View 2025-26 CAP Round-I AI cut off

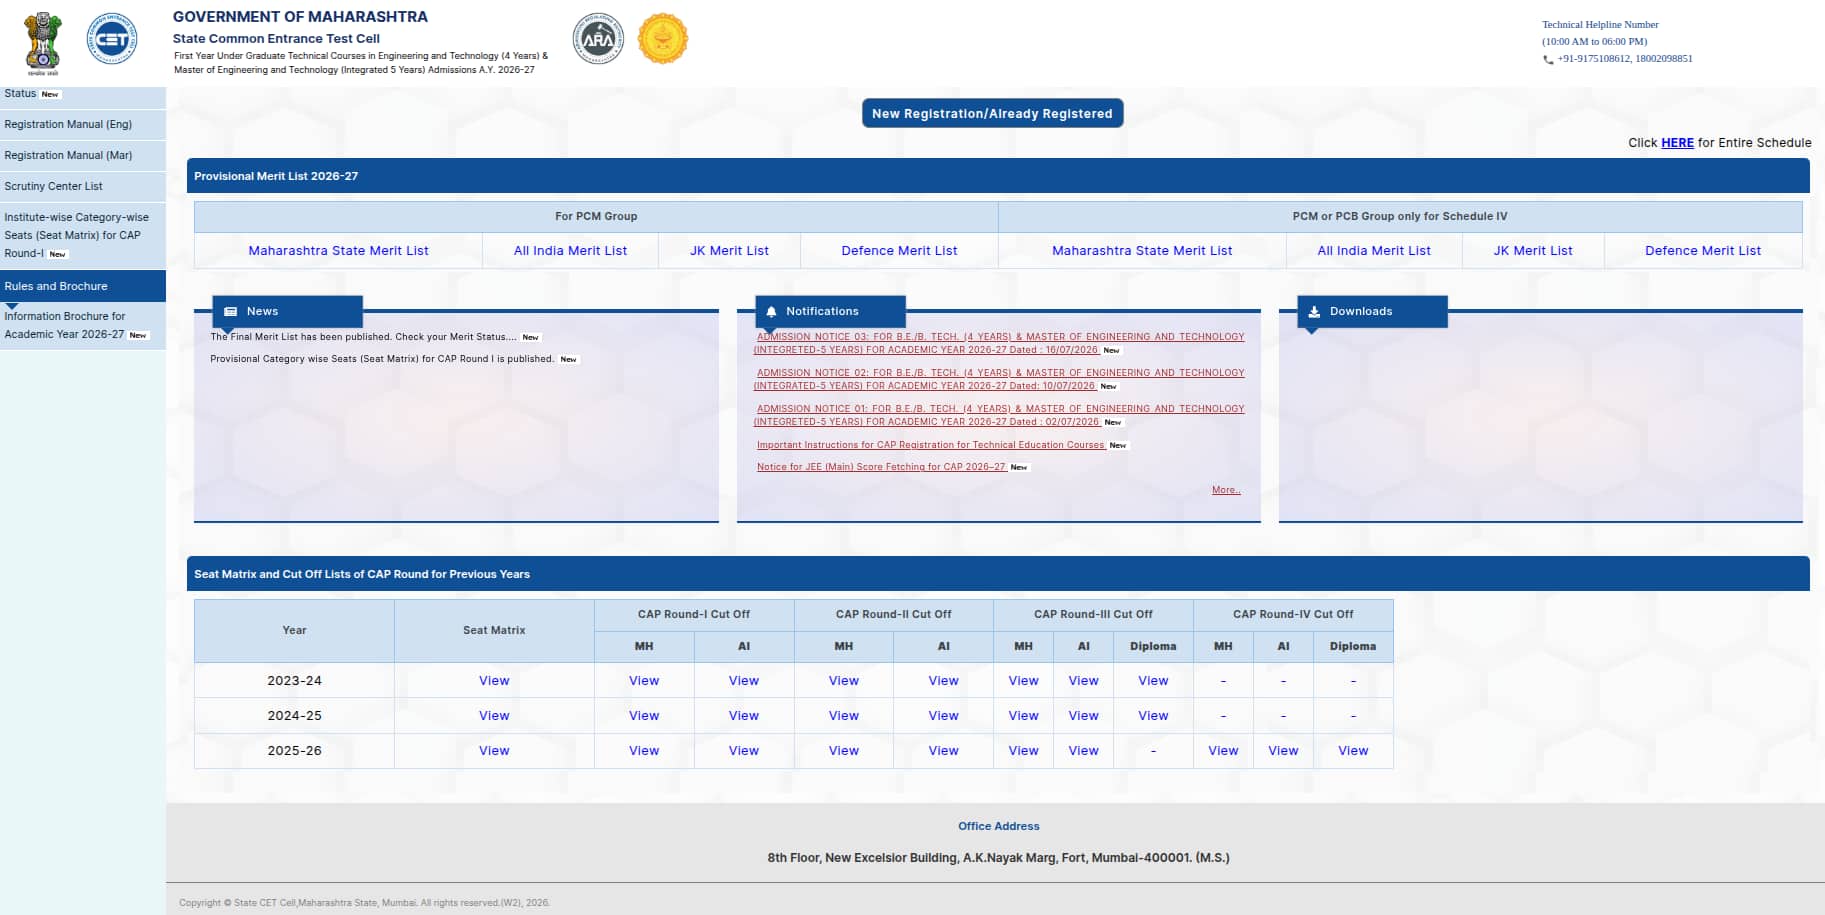[744, 751]
